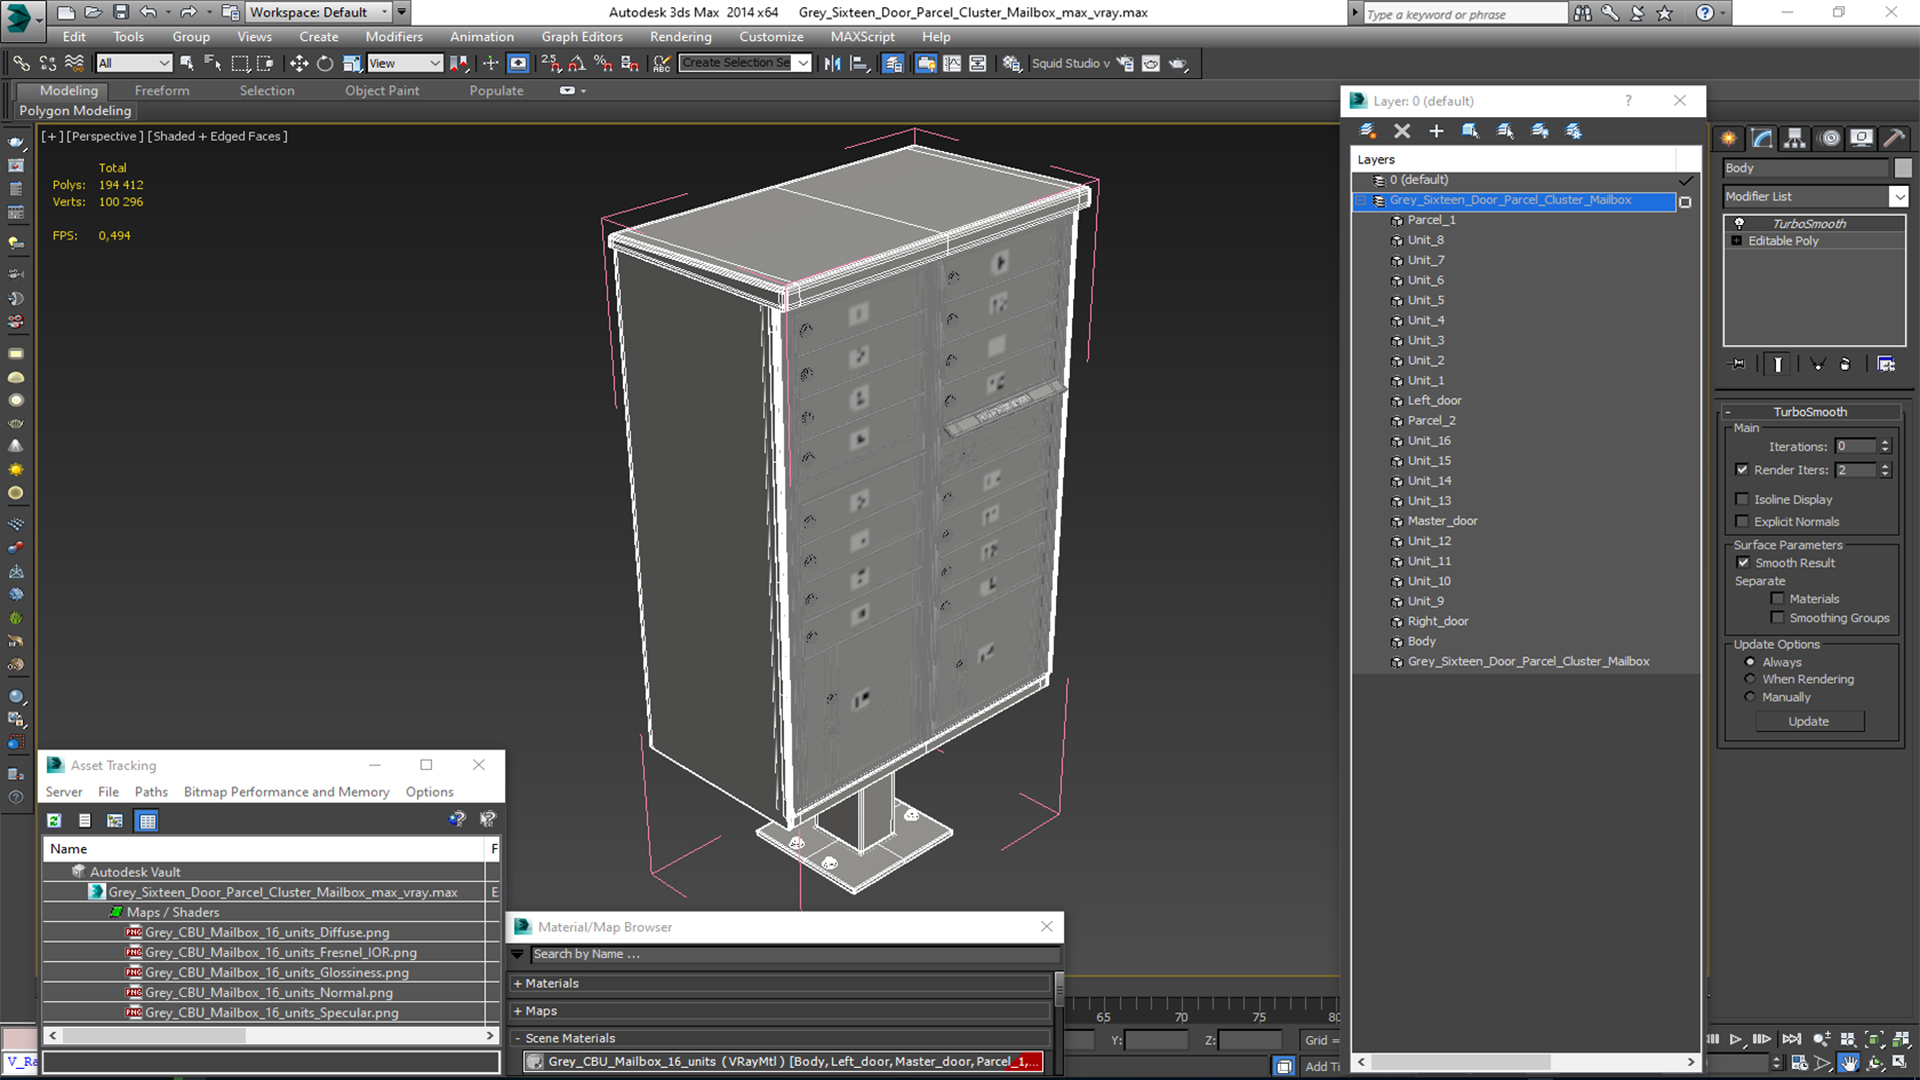Collapse the Scene Materials section
This screenshot has width=1920, height=1080.
click(518, 1039)
